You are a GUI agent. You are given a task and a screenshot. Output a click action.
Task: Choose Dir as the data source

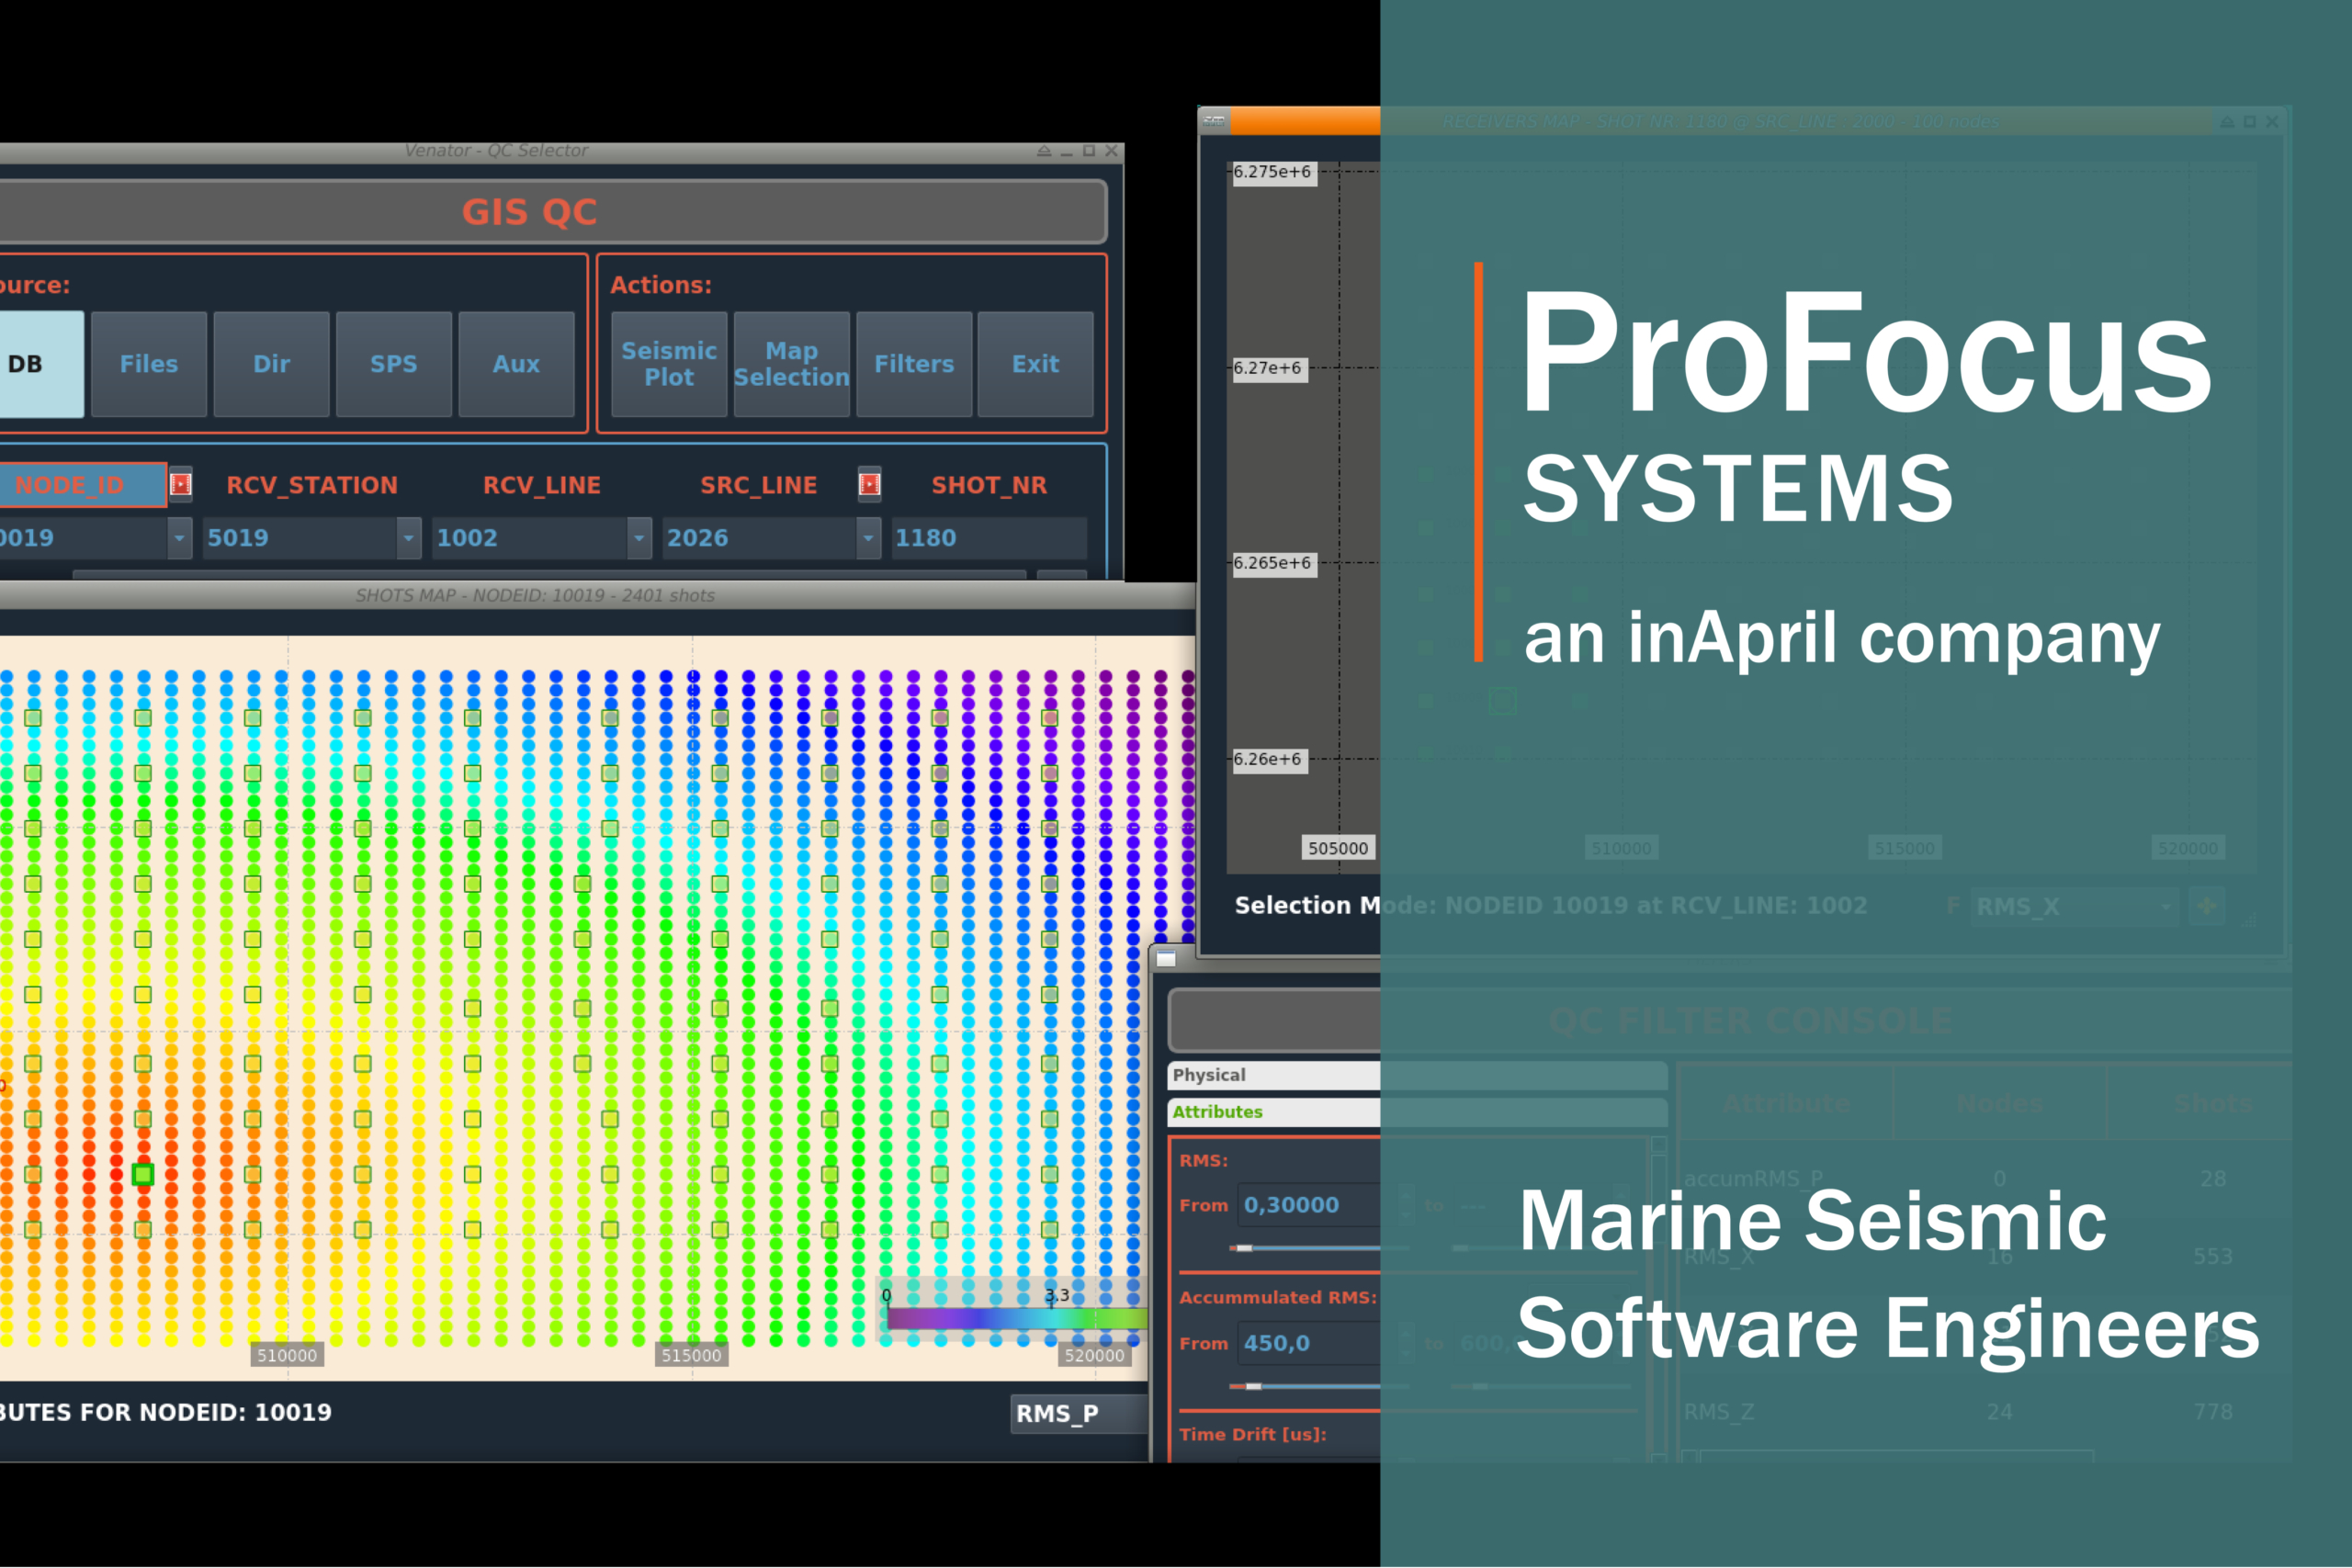coord(271,364)
